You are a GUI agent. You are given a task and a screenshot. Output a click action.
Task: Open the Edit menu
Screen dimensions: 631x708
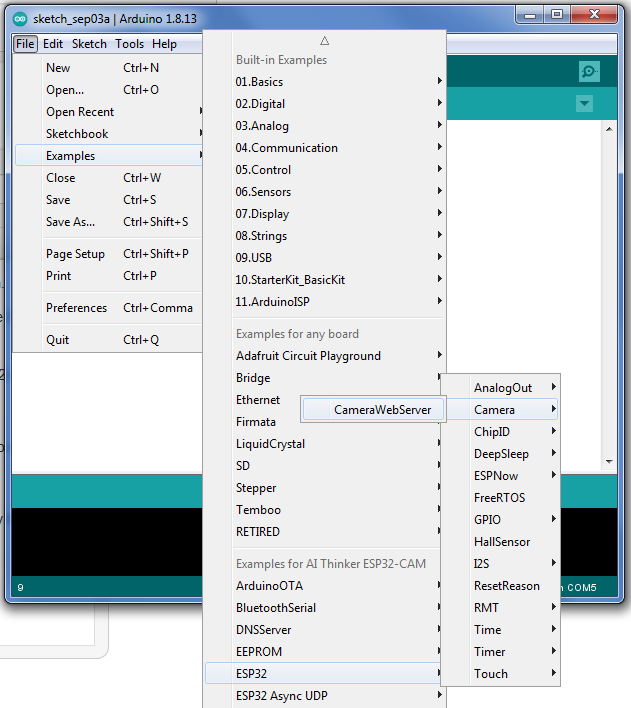click(53, 44)
